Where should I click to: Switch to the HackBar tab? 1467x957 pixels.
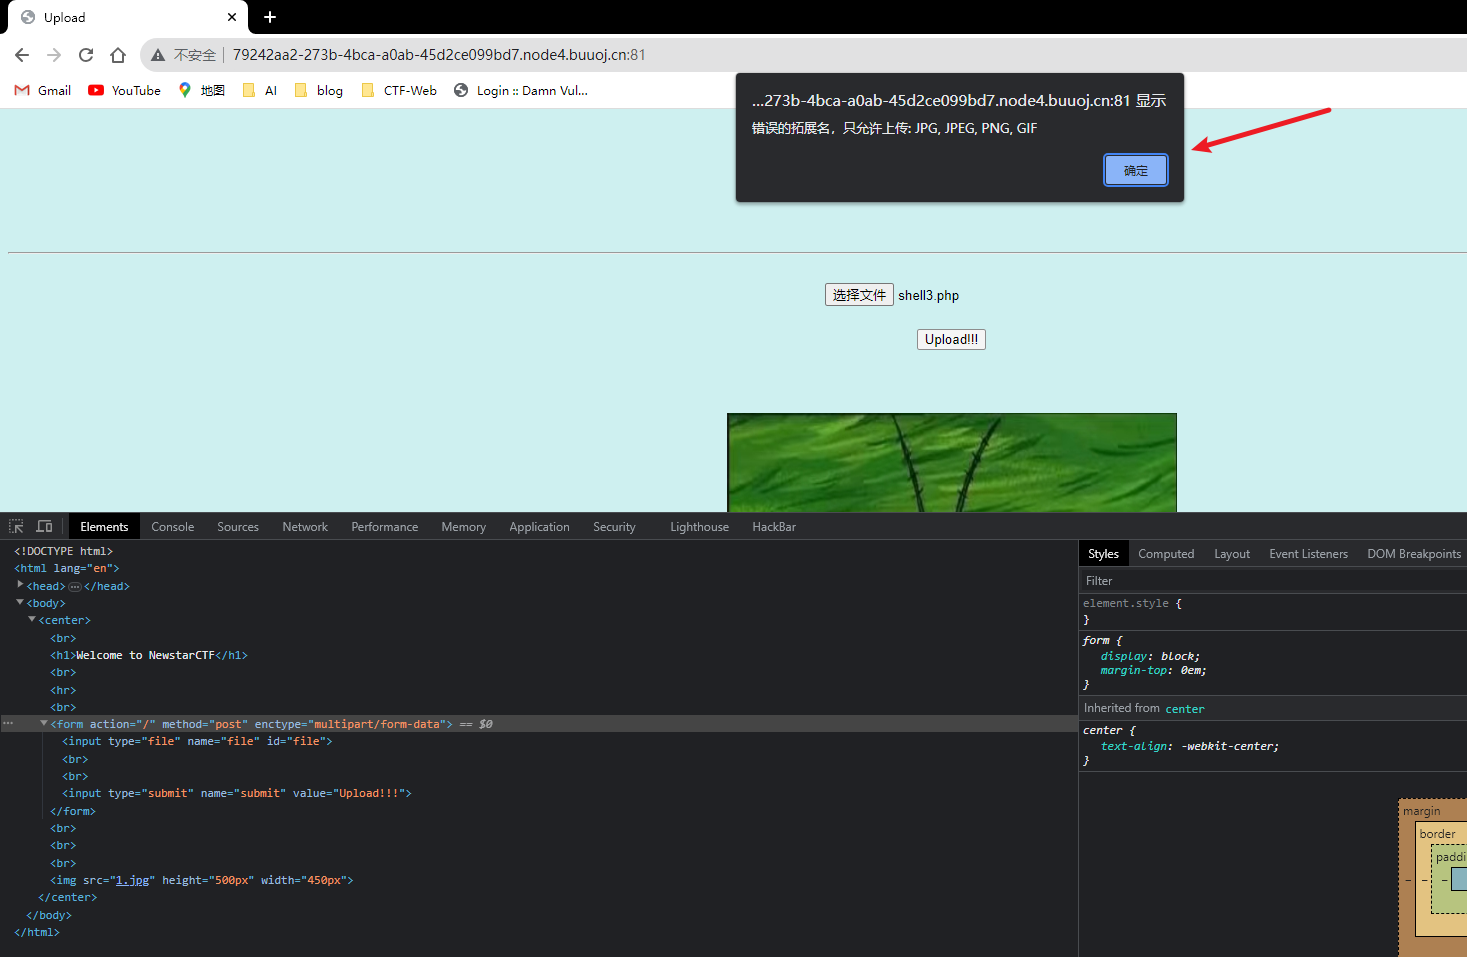(774, 527)
